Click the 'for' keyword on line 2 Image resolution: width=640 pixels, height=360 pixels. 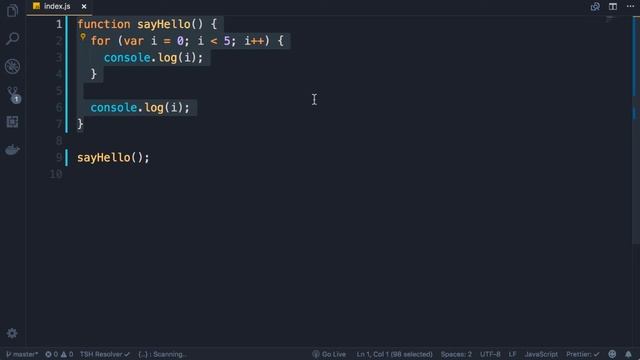[100, 41]
